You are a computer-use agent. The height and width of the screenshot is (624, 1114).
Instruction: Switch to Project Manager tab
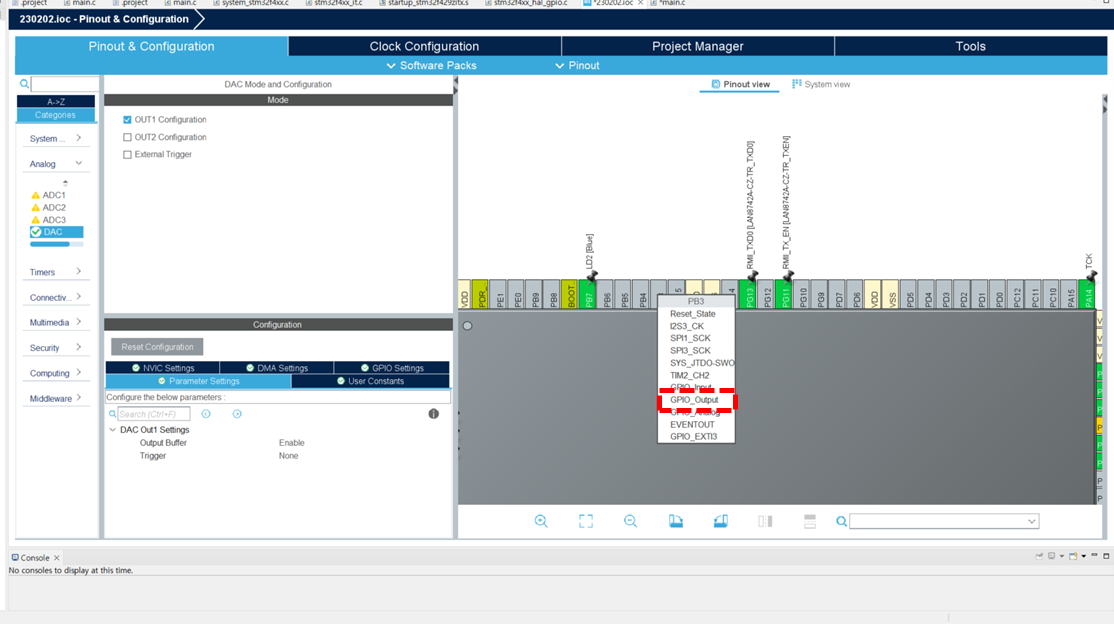(698, 46)
